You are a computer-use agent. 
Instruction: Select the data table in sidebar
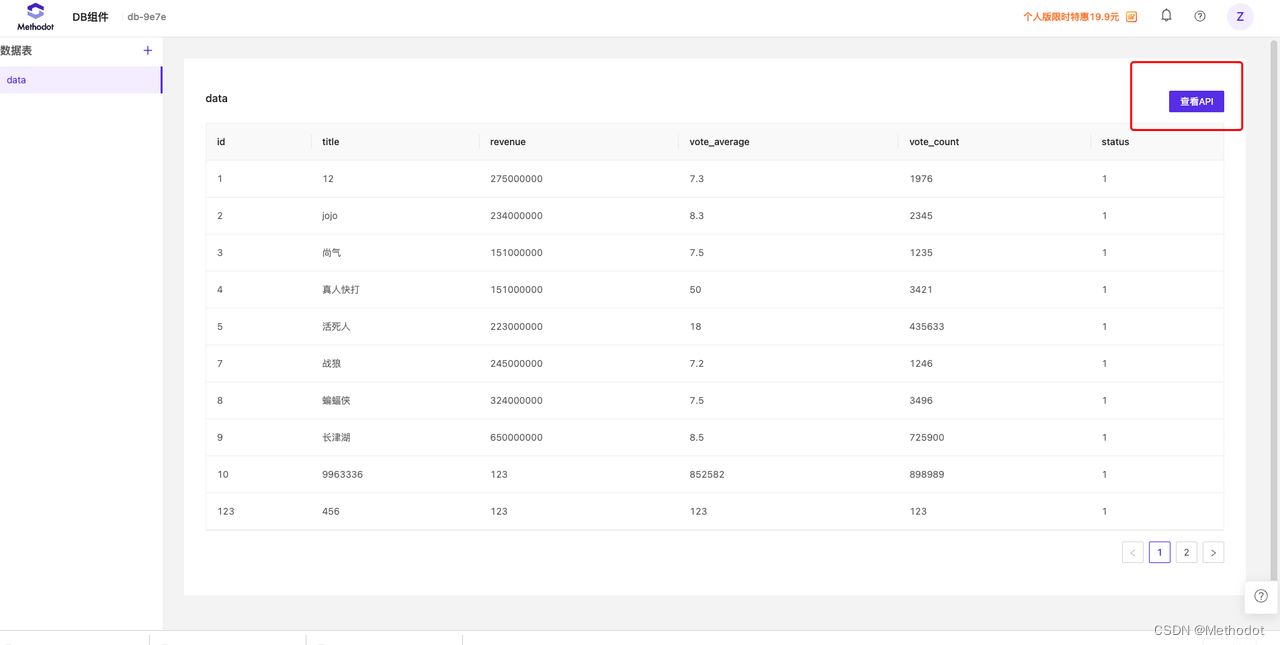tap(80, 80)
